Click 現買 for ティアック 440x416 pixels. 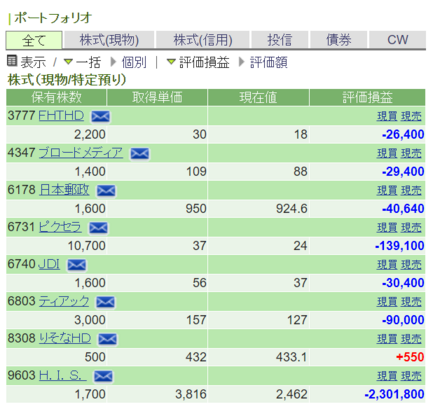tap(387, 302)
